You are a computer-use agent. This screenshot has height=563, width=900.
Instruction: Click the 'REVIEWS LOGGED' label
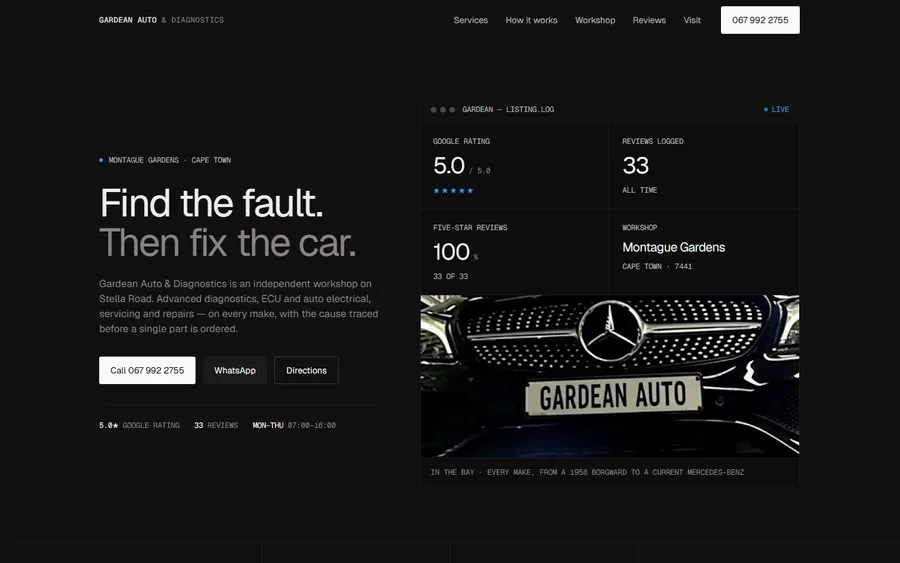(x=653, y=141)
